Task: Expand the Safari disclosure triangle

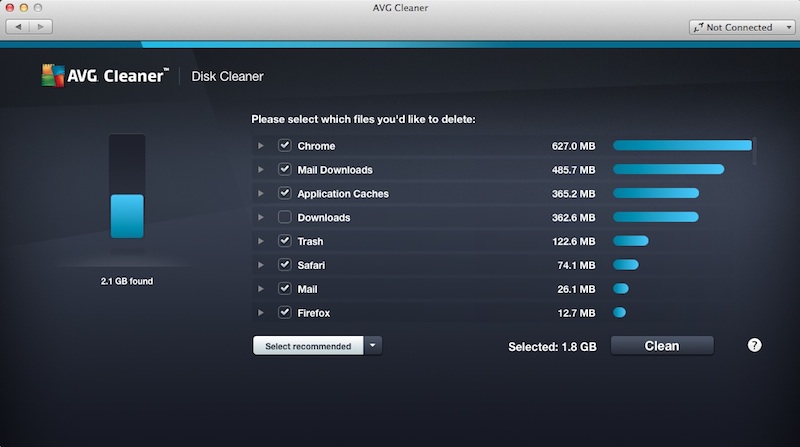Action: (261, 265)
